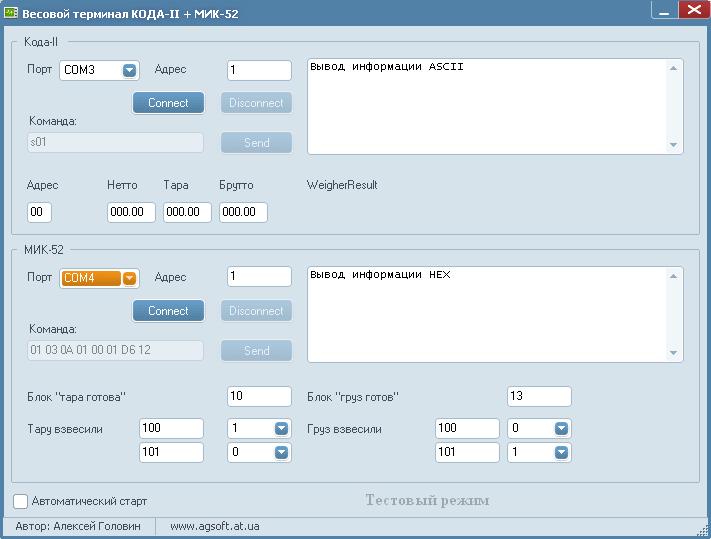Click the application icon in title bar
Screen dimensions: 711x539
coord(11,12)
